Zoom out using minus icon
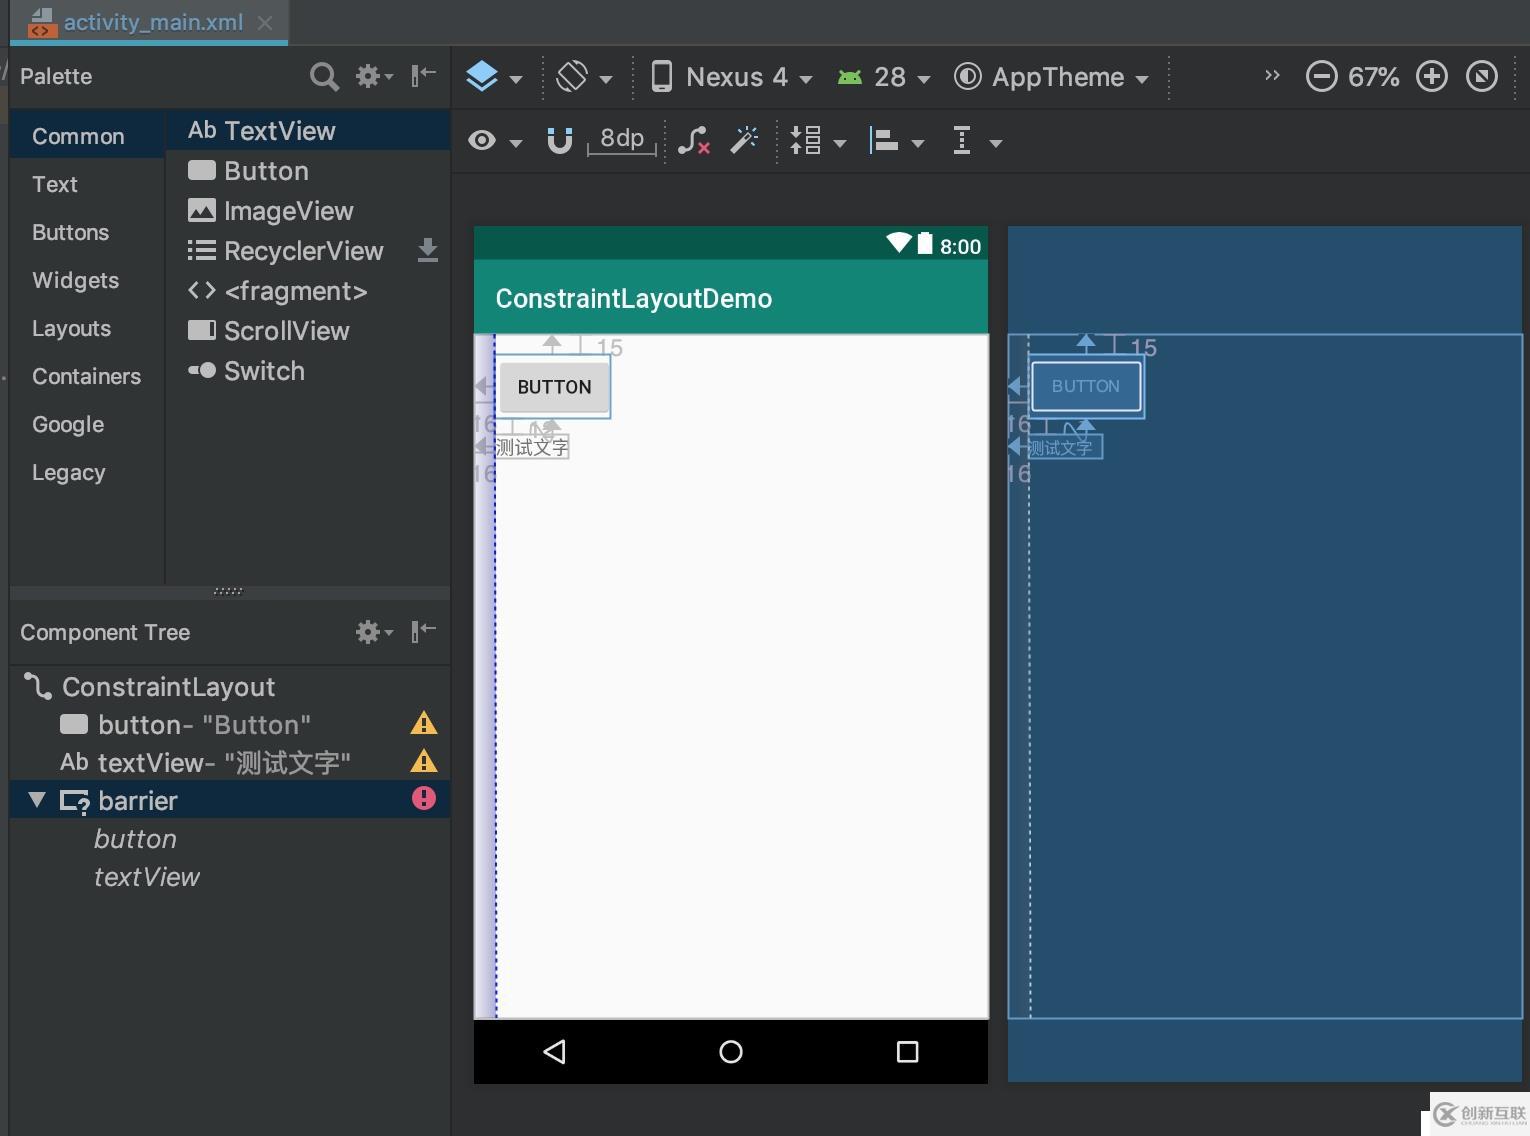This screenshot has width=1530, height=1136. click(x=1321, y=77)
